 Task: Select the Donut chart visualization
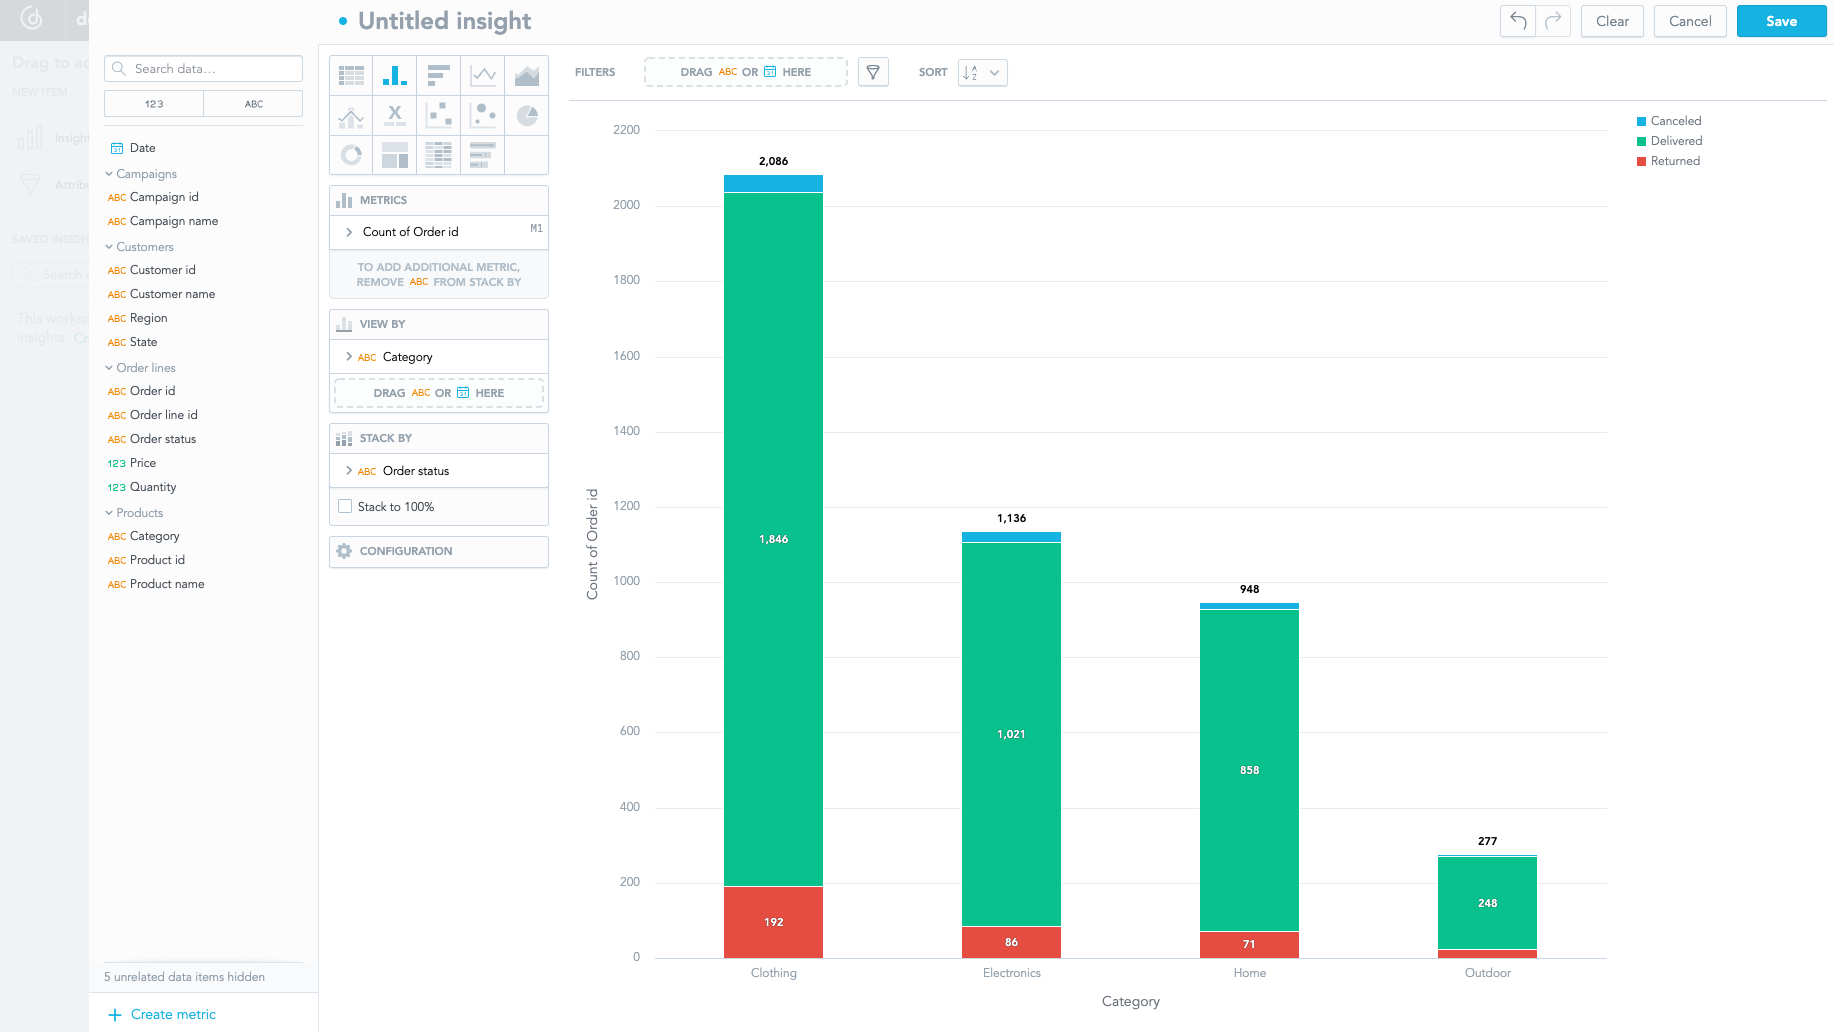[x=351, y=155]
